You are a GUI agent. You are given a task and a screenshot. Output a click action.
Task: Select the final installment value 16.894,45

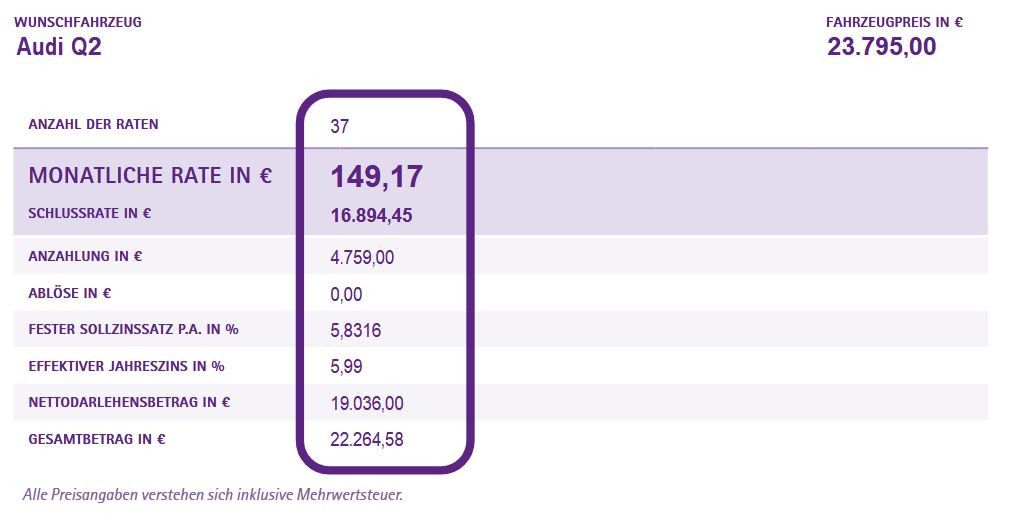point(371,215)
